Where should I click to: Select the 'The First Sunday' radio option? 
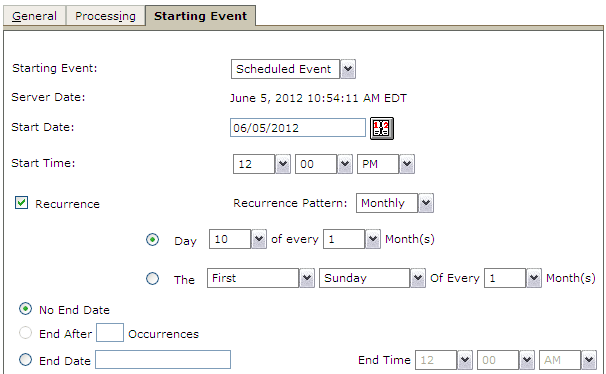[152, 278]
